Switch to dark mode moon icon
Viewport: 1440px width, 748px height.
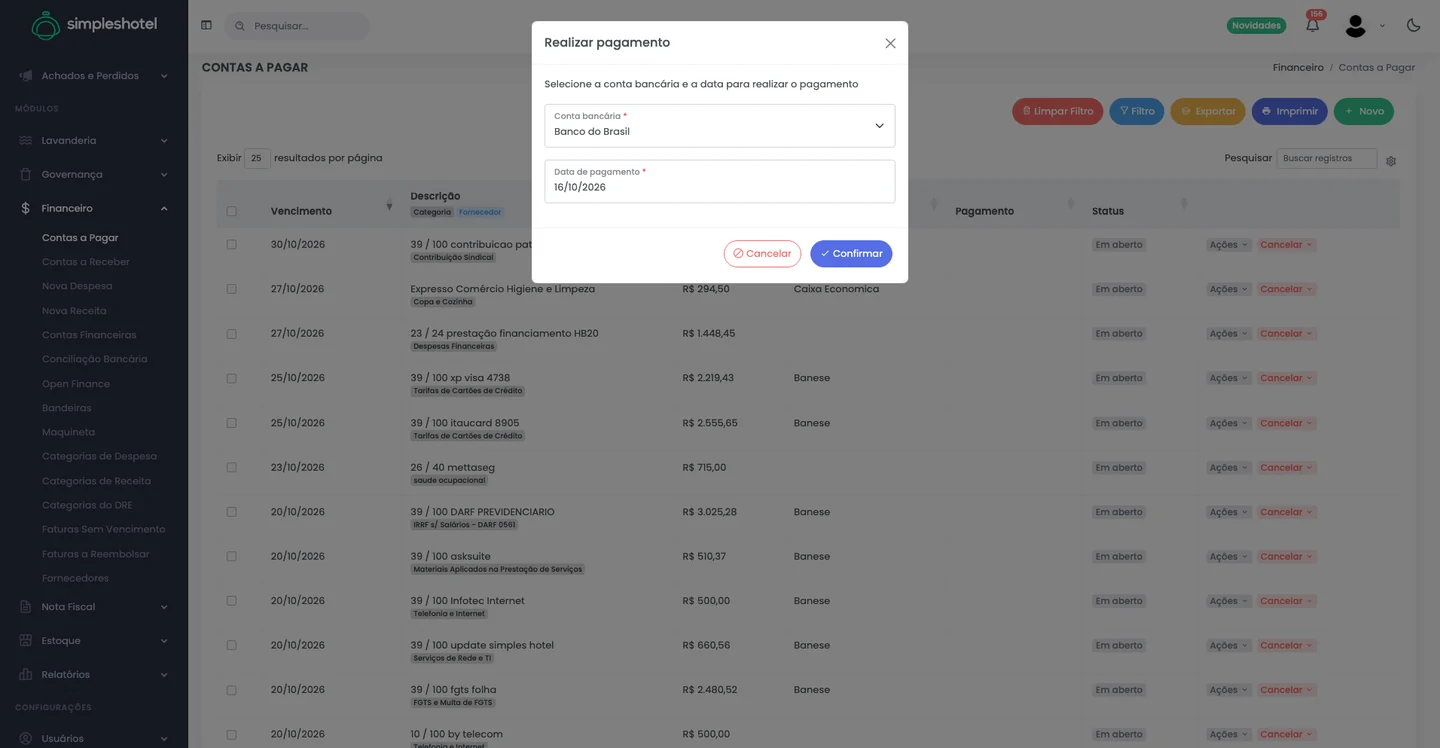pos(1413,25)
